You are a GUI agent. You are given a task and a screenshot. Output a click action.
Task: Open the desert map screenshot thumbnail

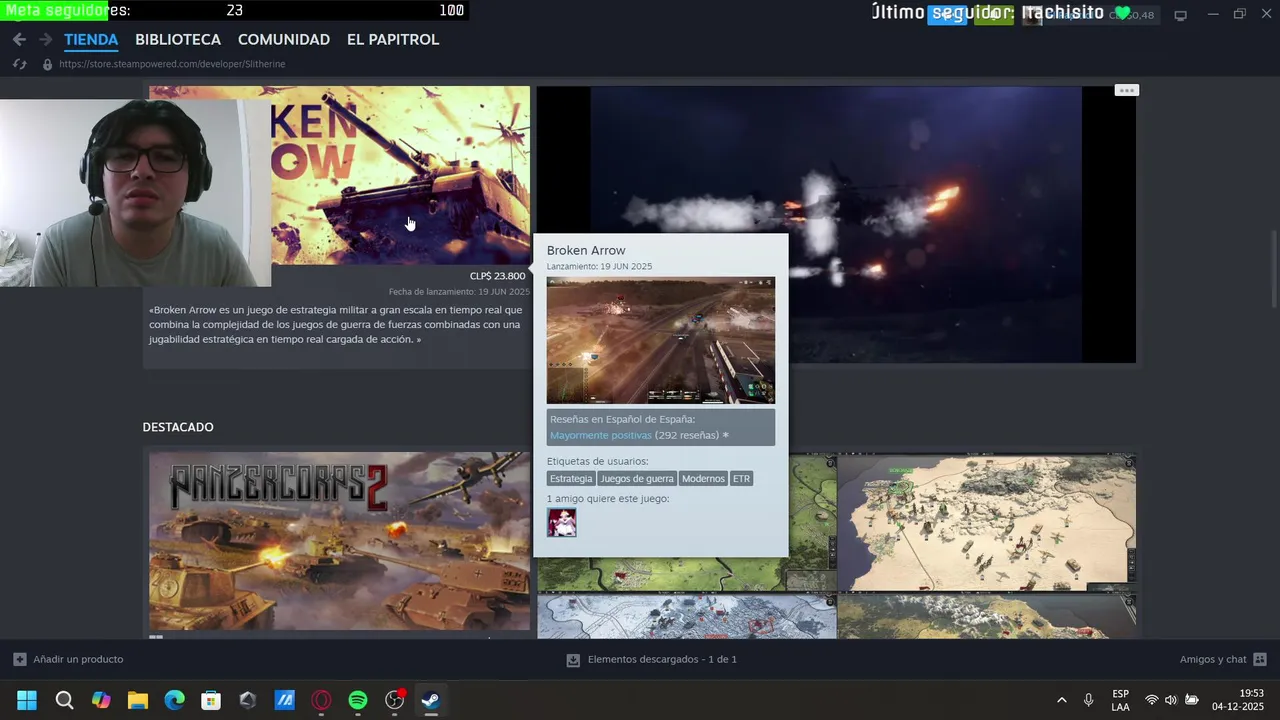click(x=986, y=523)
